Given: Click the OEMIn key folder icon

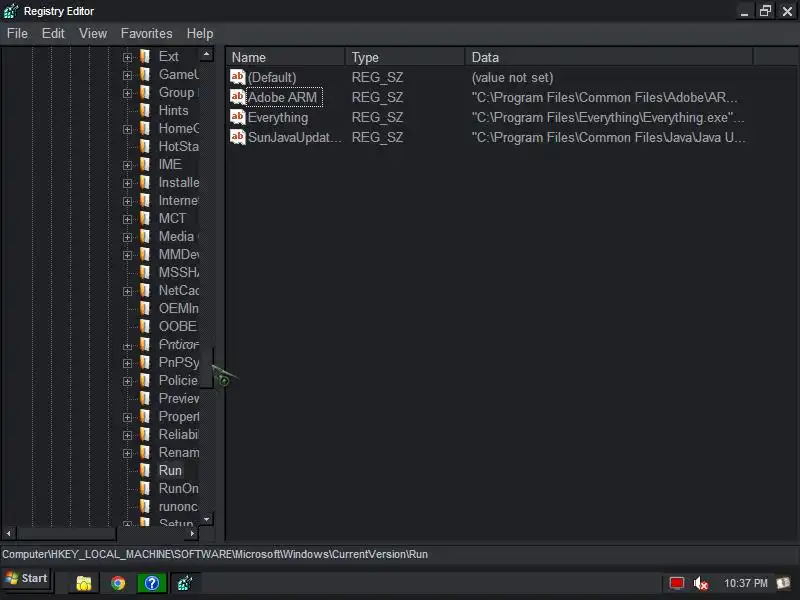Looking at the screenshot, I should click(x=145, y=308).
